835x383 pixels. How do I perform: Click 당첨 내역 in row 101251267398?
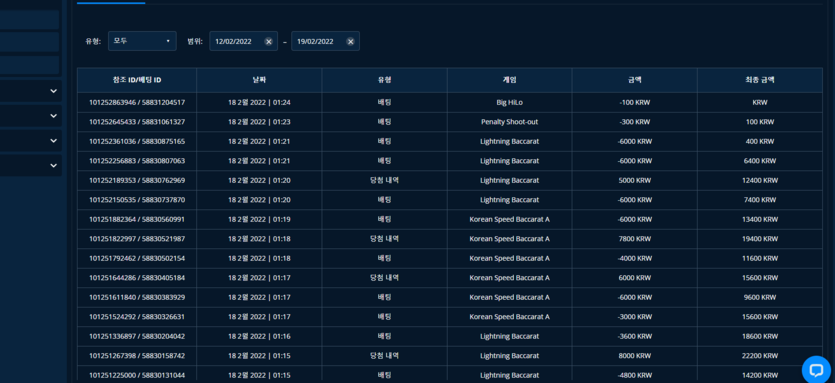point(384,355)
